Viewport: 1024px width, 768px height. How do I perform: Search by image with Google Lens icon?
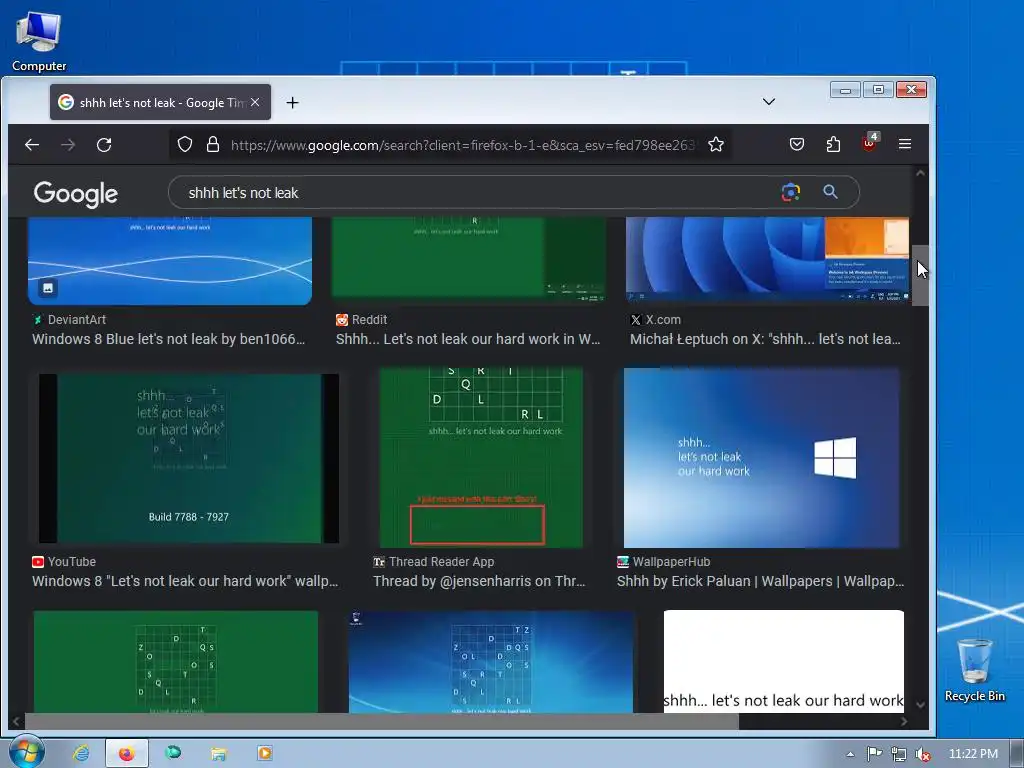pos(791,192)
